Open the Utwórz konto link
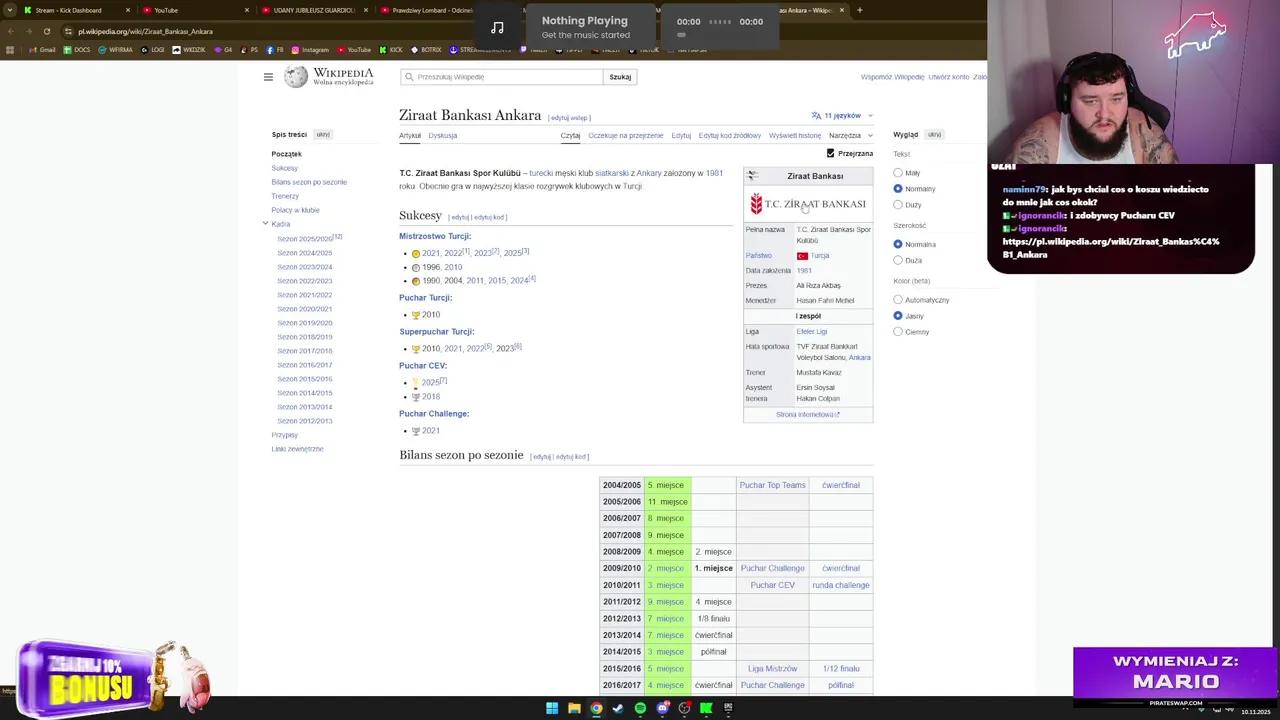 pyautogui.click(x=948, y=77)
